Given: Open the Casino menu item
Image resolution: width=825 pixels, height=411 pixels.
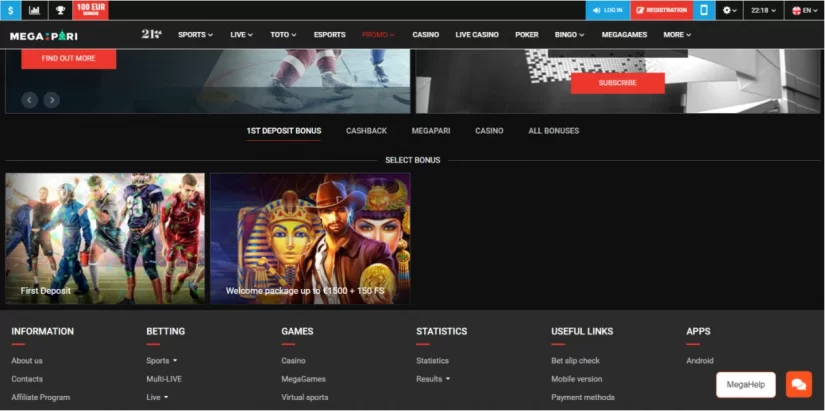Looking at the screenshot, I should pos(426,35).
